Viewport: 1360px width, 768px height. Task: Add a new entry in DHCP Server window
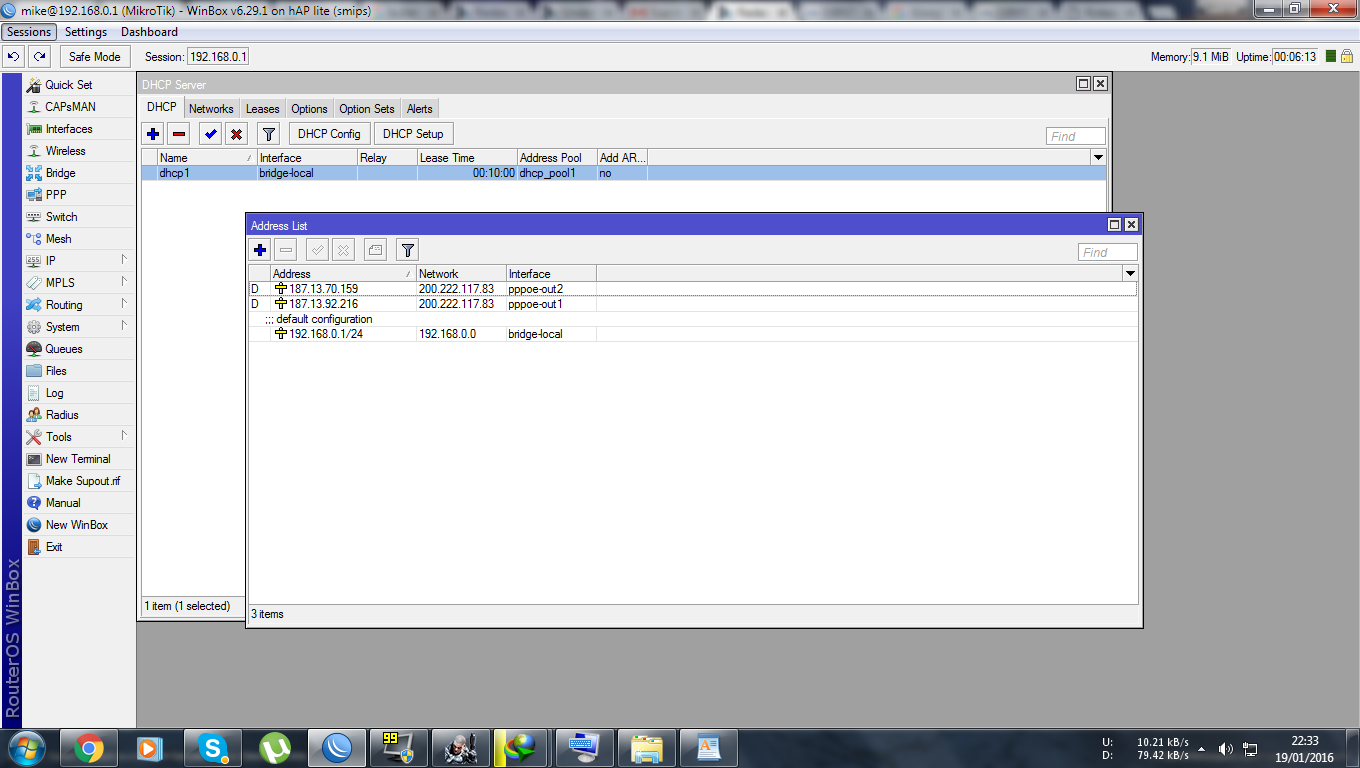[x=153, y=134]
